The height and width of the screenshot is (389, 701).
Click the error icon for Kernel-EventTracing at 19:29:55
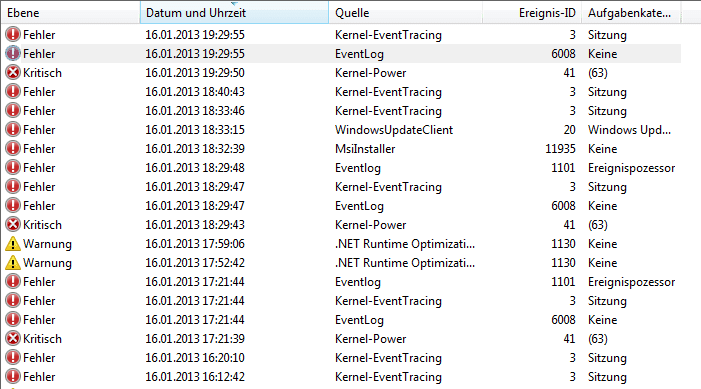click(x=13, y=34)
